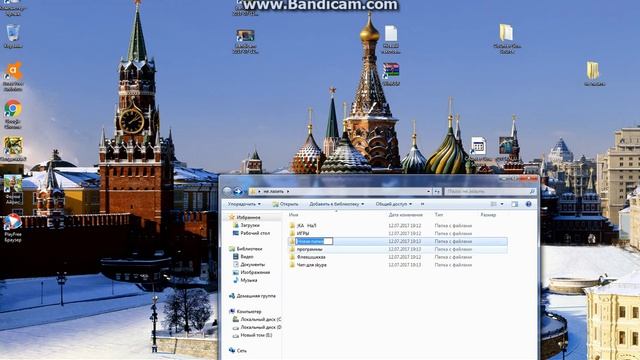Image resolution: width=640 pixels, height=360 pixels.
Task: Open the address bar history dropdown arrow
Action: [x=429, y=191]
